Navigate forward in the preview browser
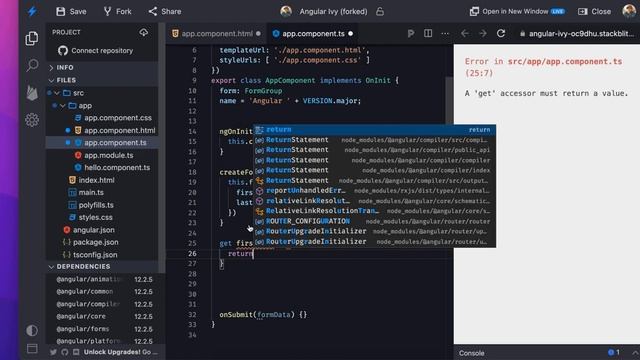This screenshot has width=640, height=360. click(483, 33)
